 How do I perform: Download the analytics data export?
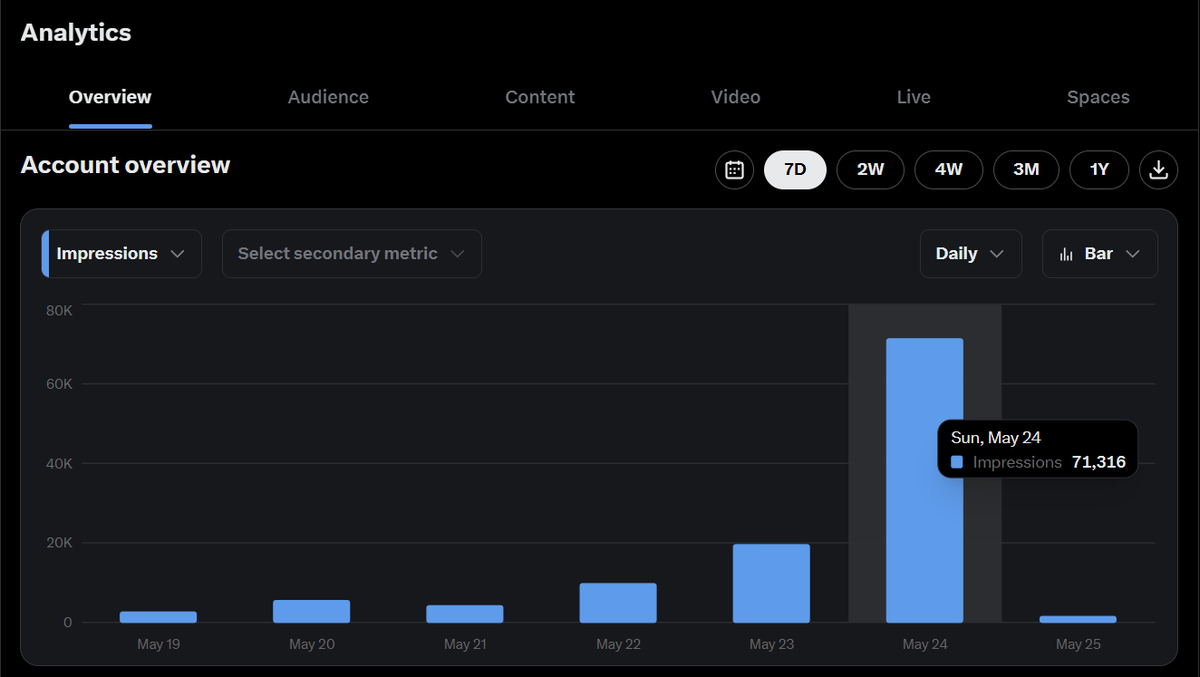coord(1158,169)
